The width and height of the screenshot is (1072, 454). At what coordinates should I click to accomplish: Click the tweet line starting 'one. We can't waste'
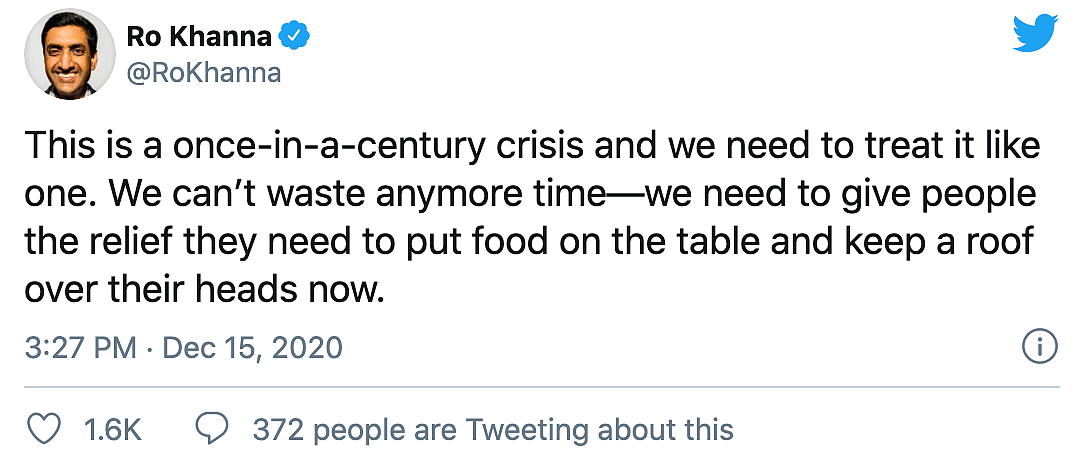click(531, 195)
